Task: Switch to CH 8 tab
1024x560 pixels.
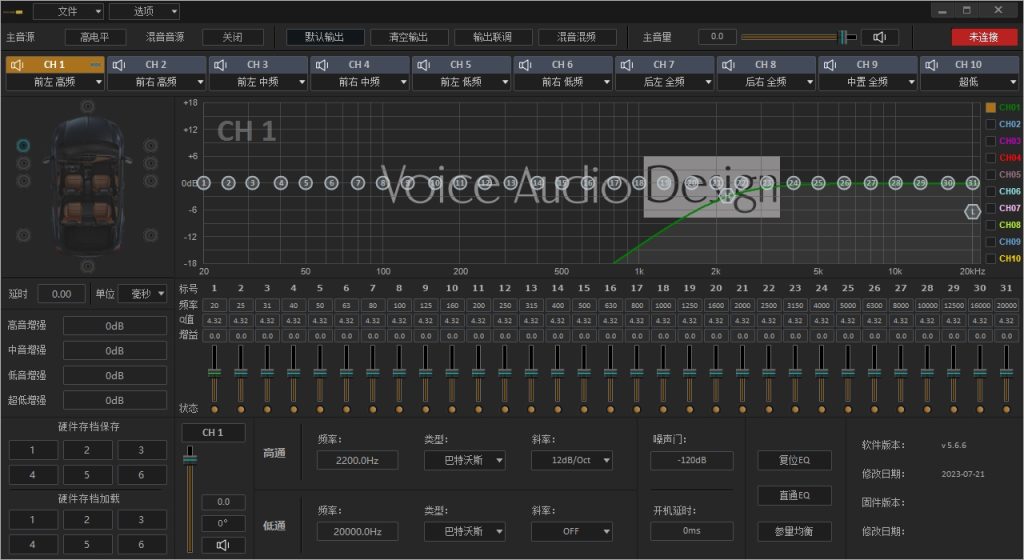Action: [x=765, y=65]
